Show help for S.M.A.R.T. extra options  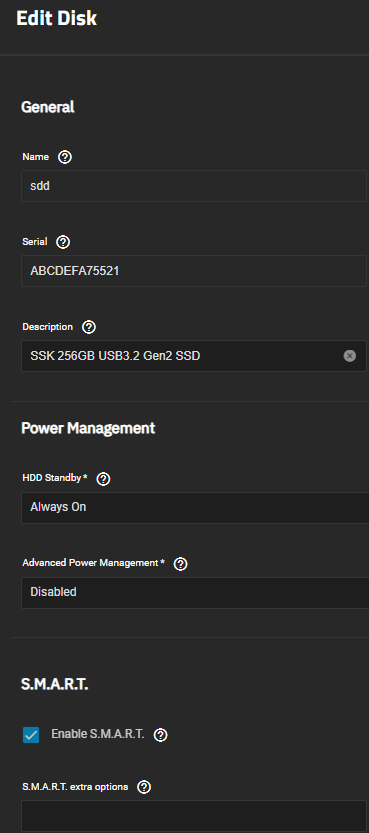(x=144, y=787)
